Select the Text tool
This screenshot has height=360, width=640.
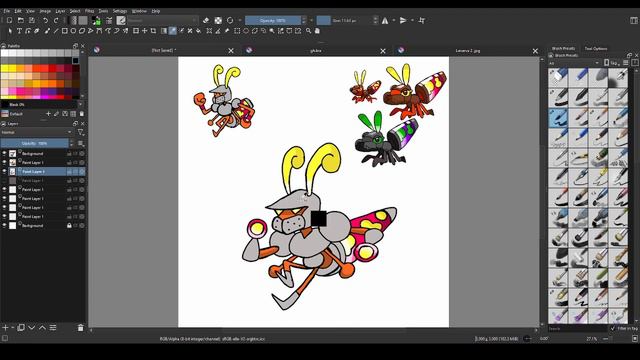[19, 31]
